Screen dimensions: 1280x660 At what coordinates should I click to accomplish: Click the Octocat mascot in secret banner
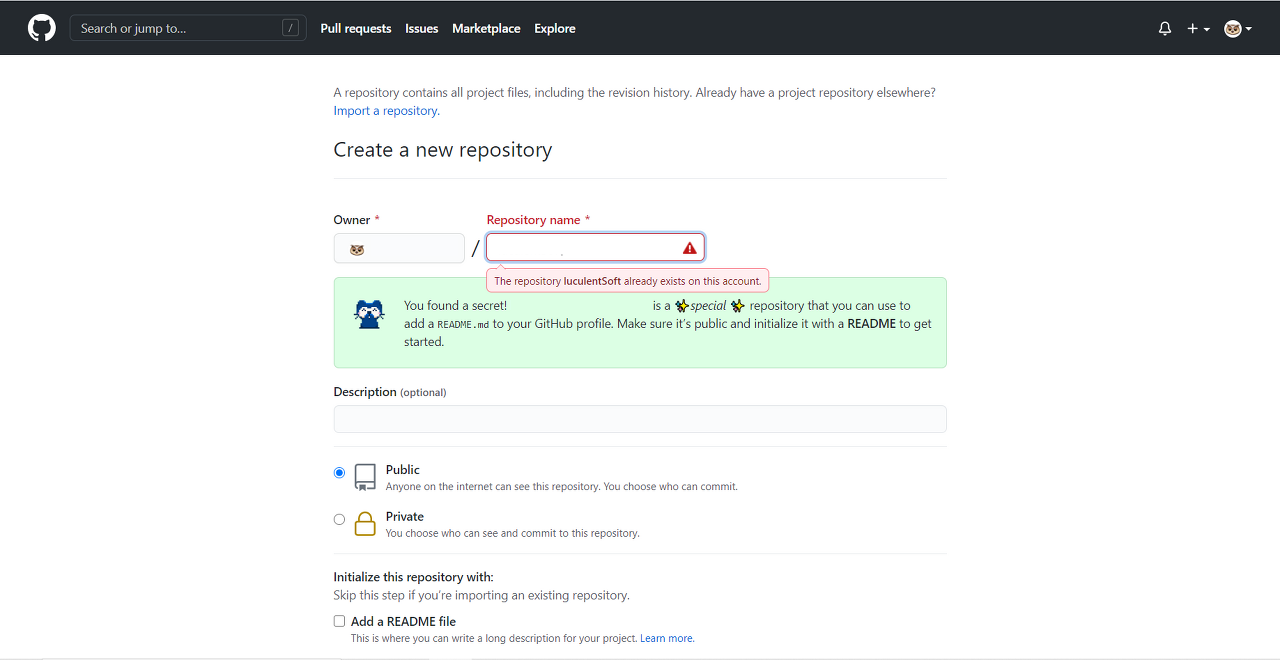point(370,314)
